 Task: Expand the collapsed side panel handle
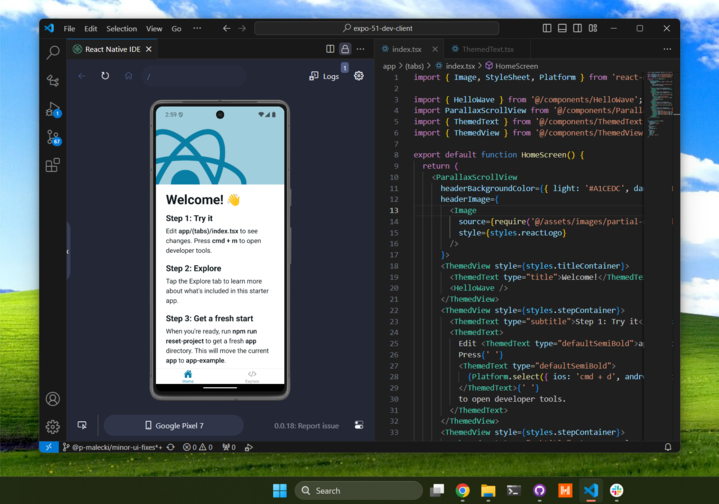click(68, 251)
